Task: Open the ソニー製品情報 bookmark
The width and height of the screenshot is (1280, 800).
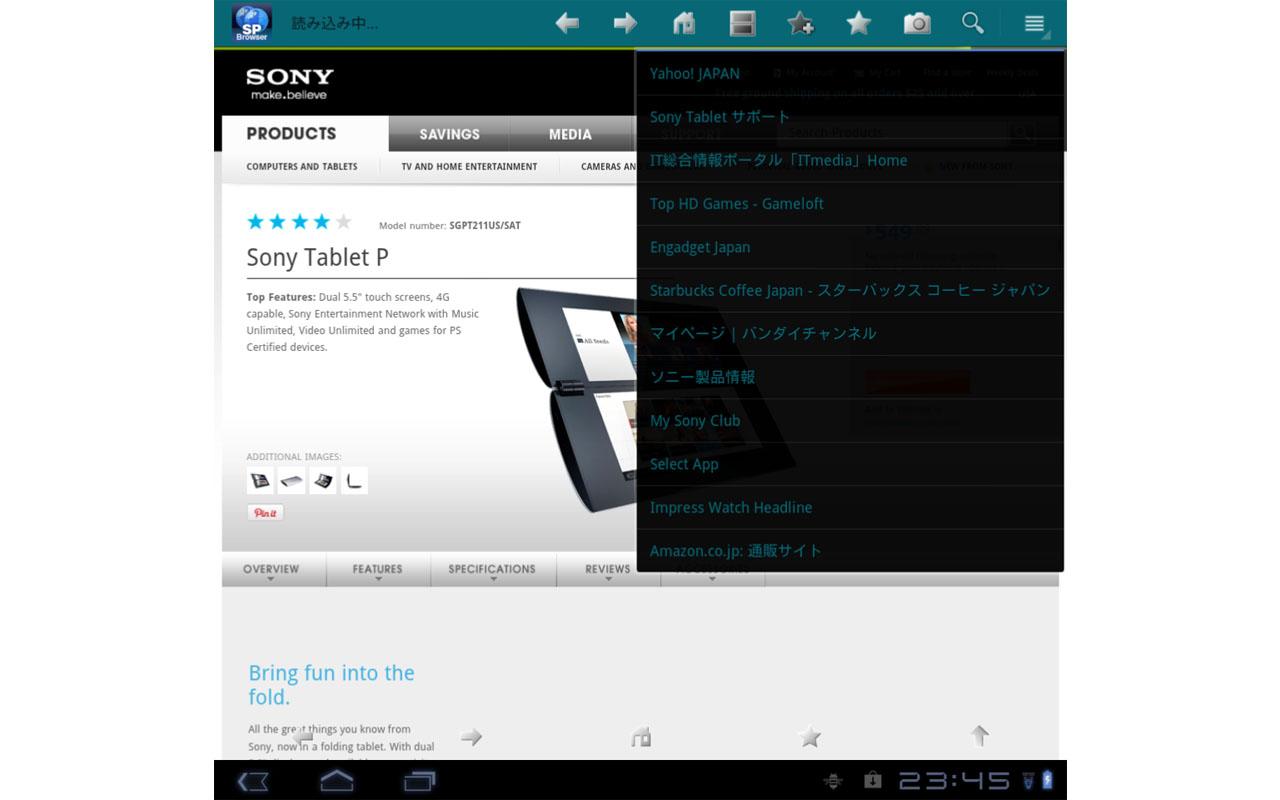Action: pyautogui.click(x=850, y=377)
